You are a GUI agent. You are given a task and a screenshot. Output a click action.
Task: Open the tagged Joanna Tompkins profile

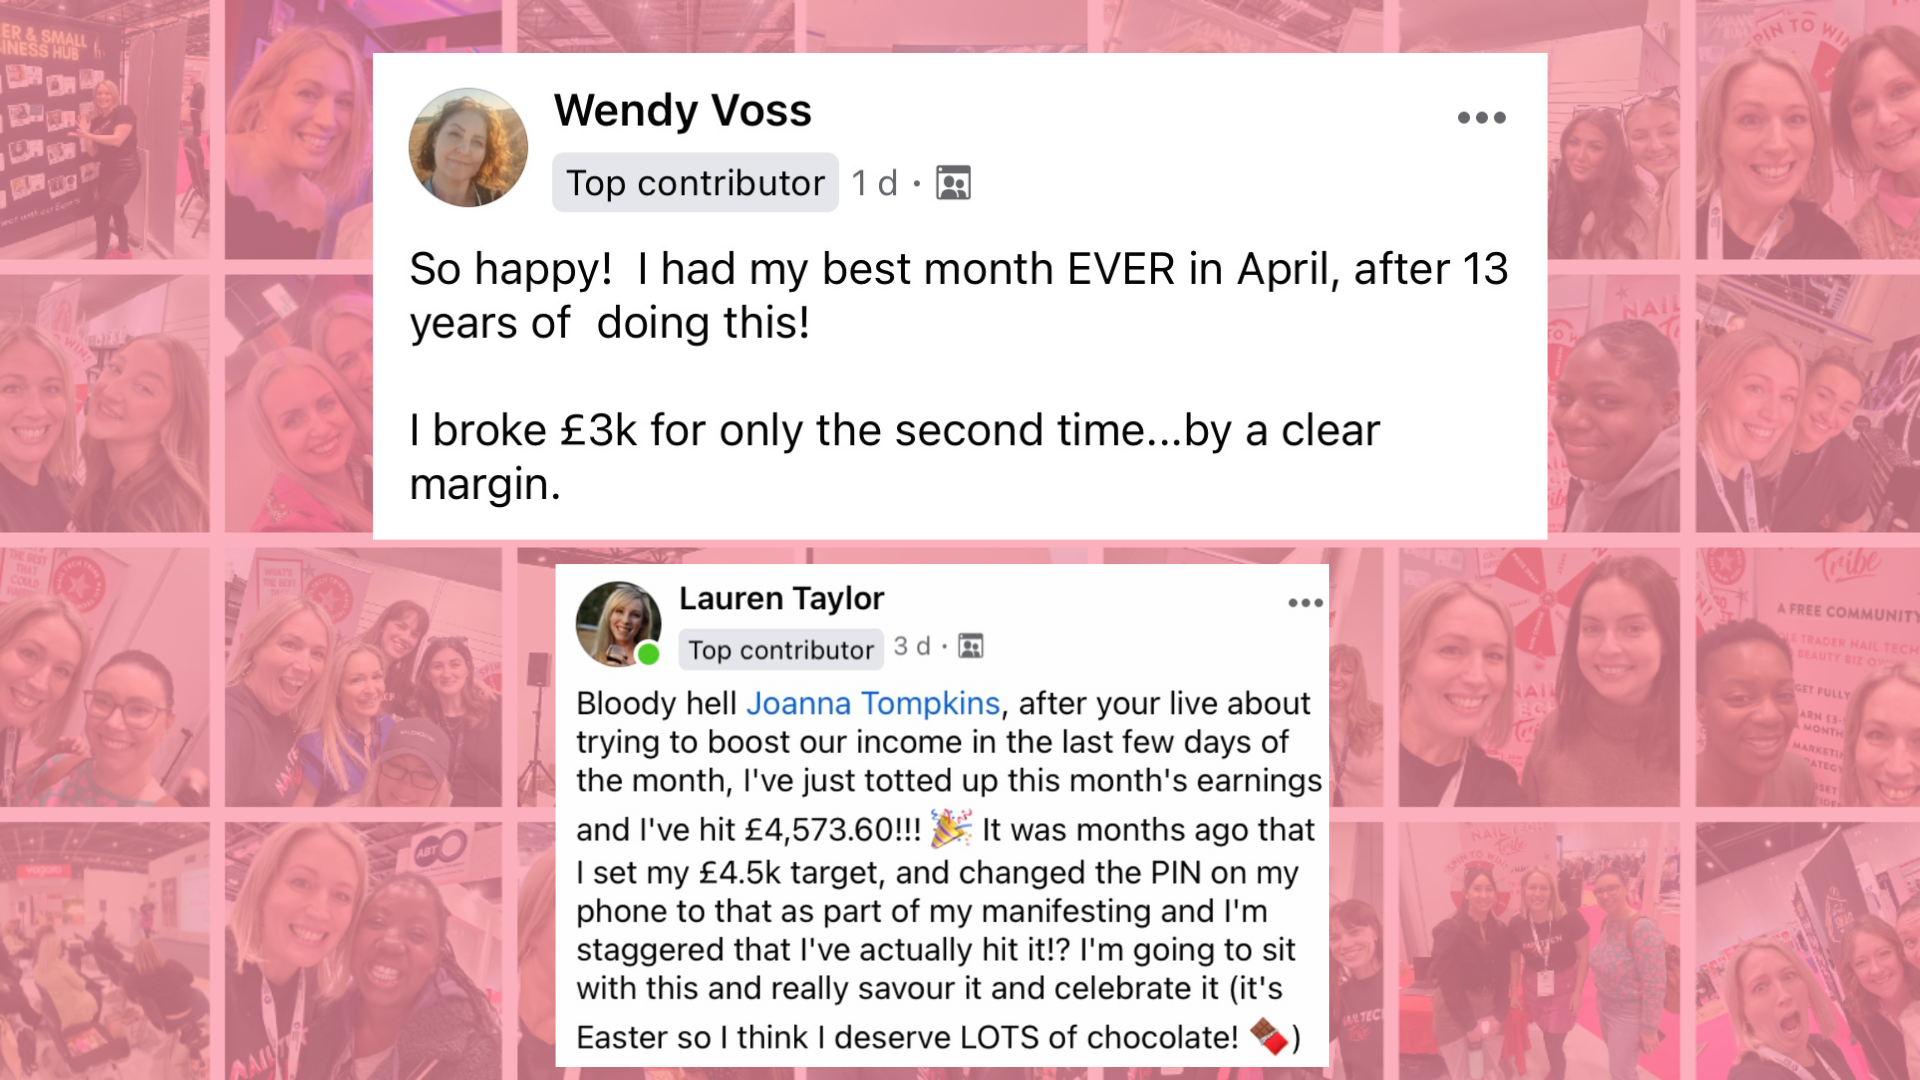pos(873,703)
